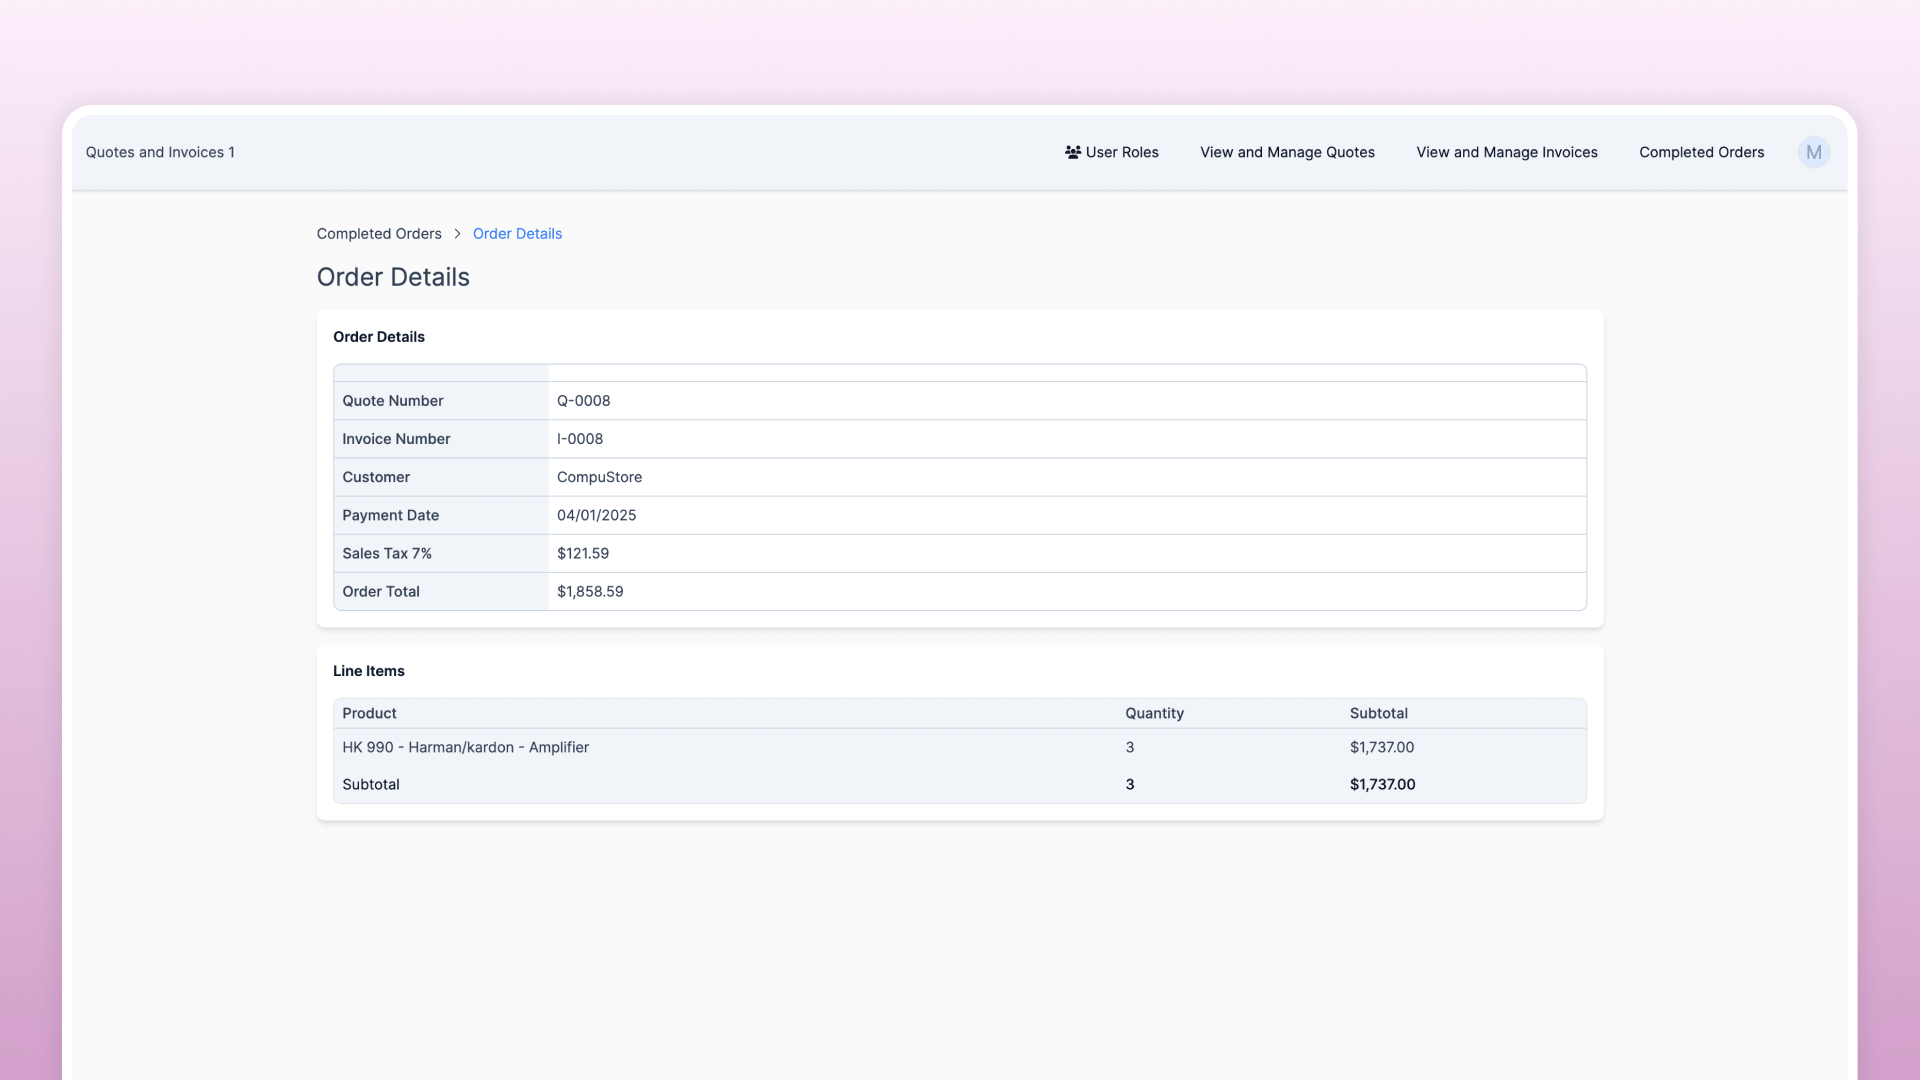Click the breadcrumb chevron separator

tap(457, 234)
